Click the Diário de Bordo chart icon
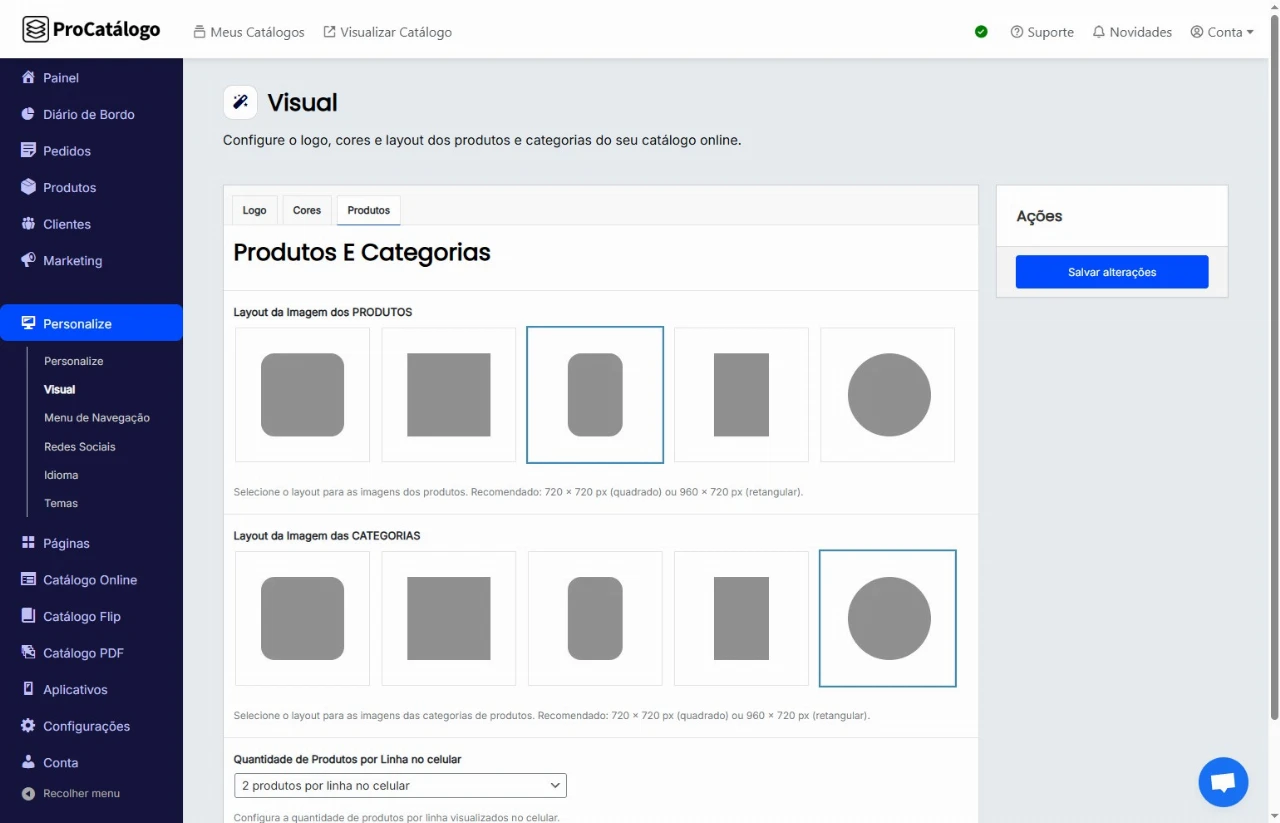 point(28,114)
